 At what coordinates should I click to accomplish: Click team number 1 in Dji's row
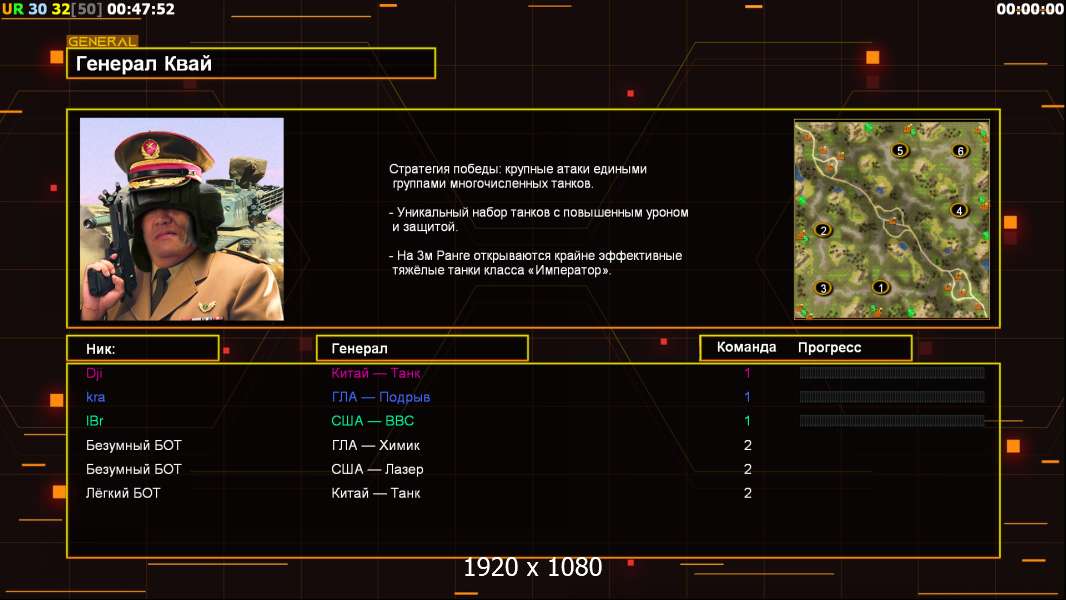(x=747, y=373)
